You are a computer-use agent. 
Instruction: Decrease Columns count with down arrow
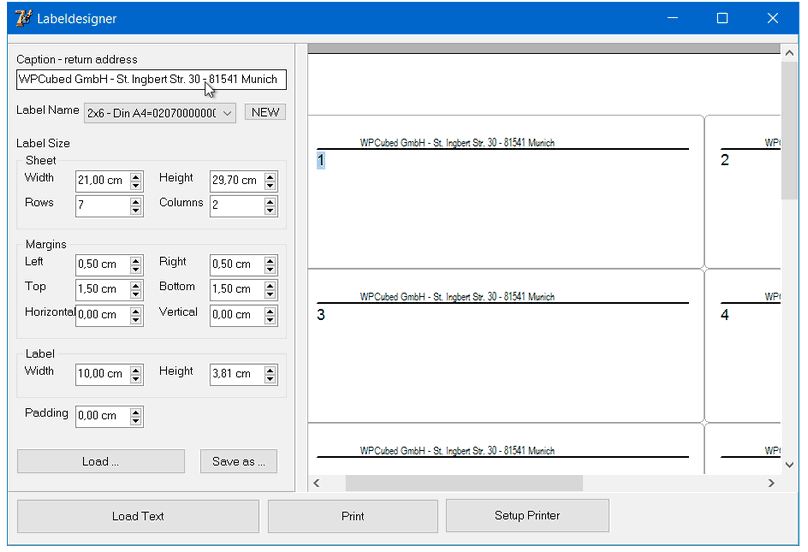tap(270, 210)
